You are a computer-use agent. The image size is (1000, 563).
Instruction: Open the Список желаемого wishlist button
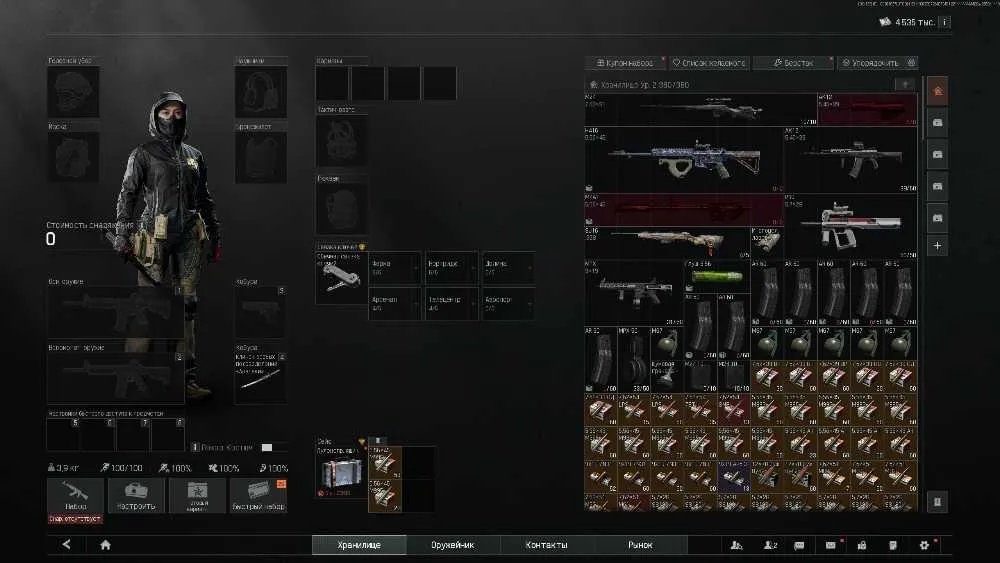709,62
